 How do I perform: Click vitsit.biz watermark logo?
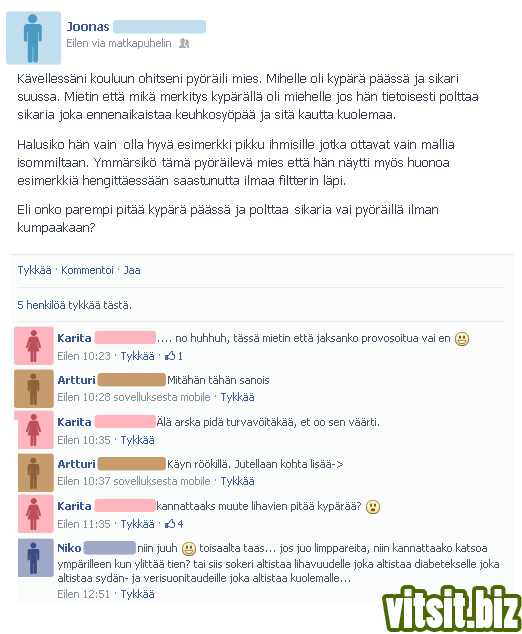(x=452, y=609)
